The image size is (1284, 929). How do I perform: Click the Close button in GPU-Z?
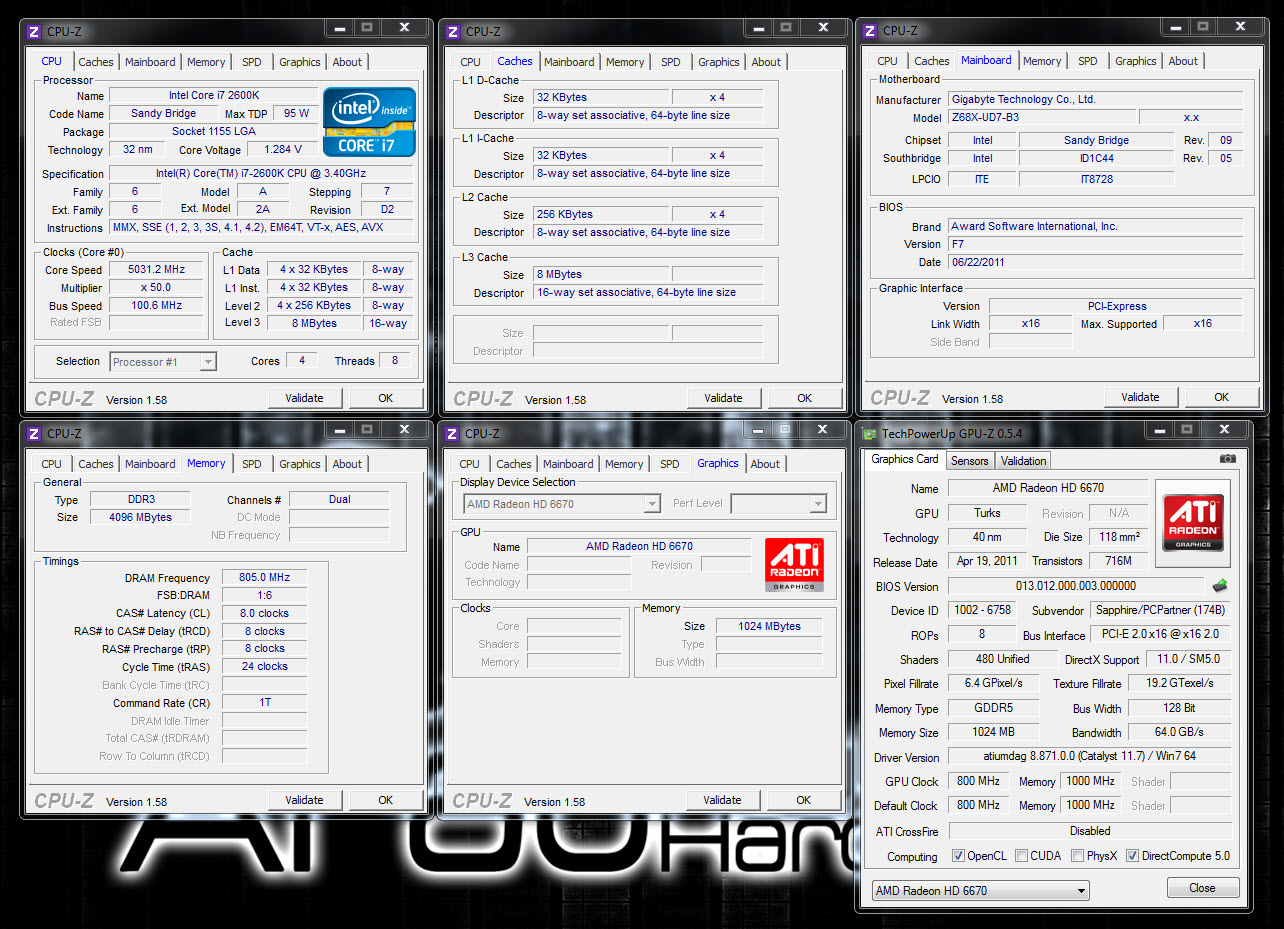click(1202, 888)
